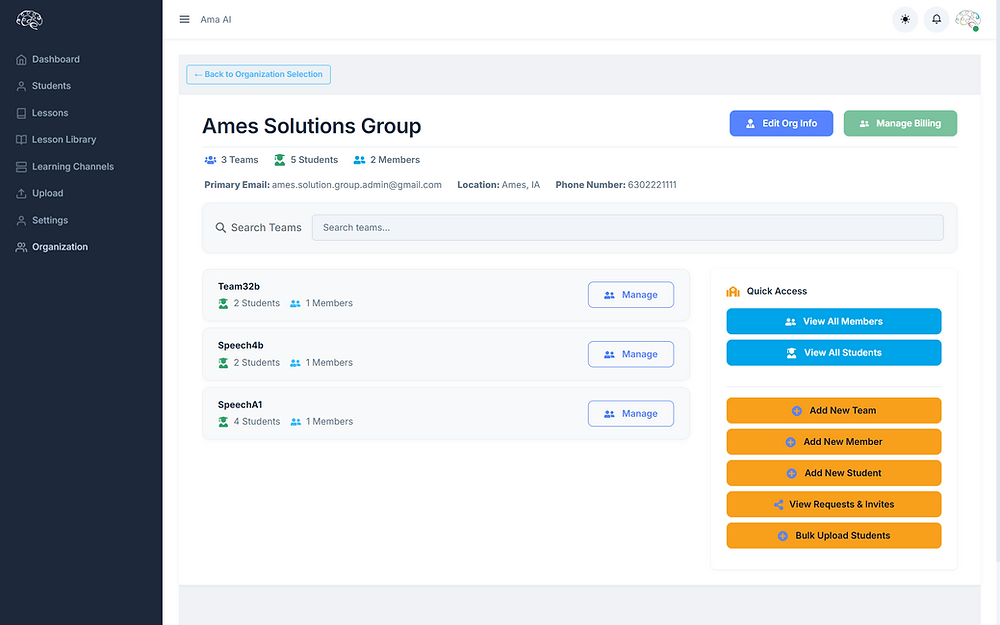Open Manage Billing
This screenshot has width=1000, height=625.
pos(900,123)
